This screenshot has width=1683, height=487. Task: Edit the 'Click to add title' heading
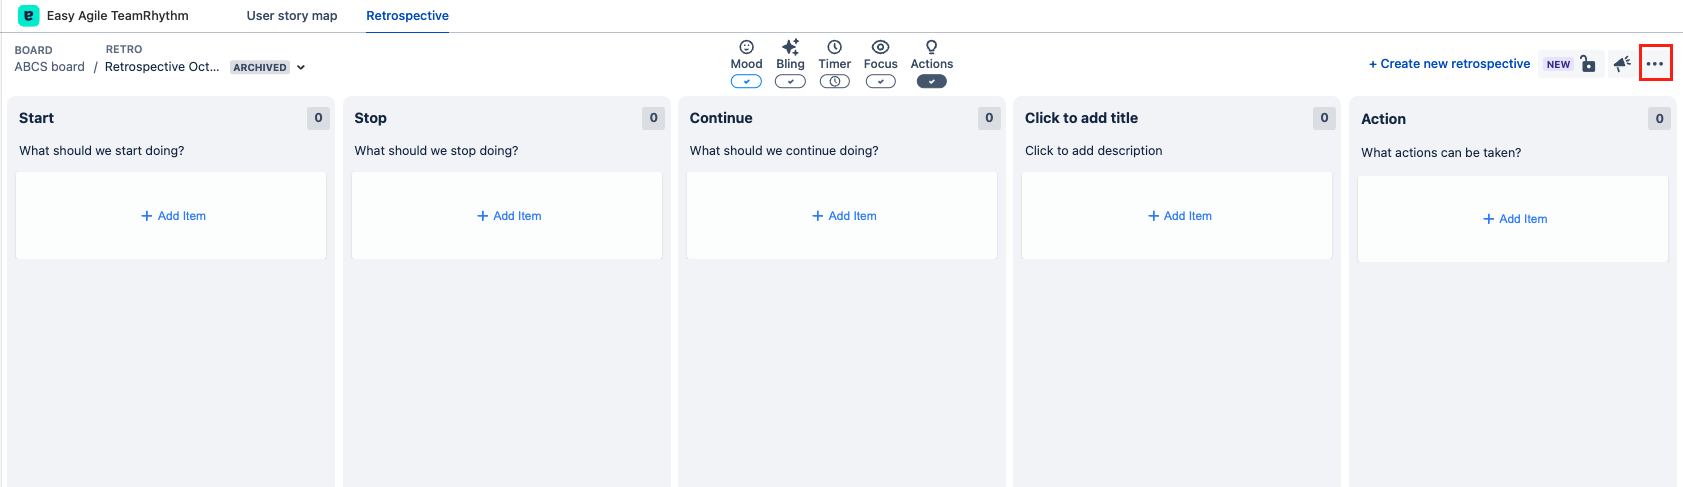pos(1081,118)
